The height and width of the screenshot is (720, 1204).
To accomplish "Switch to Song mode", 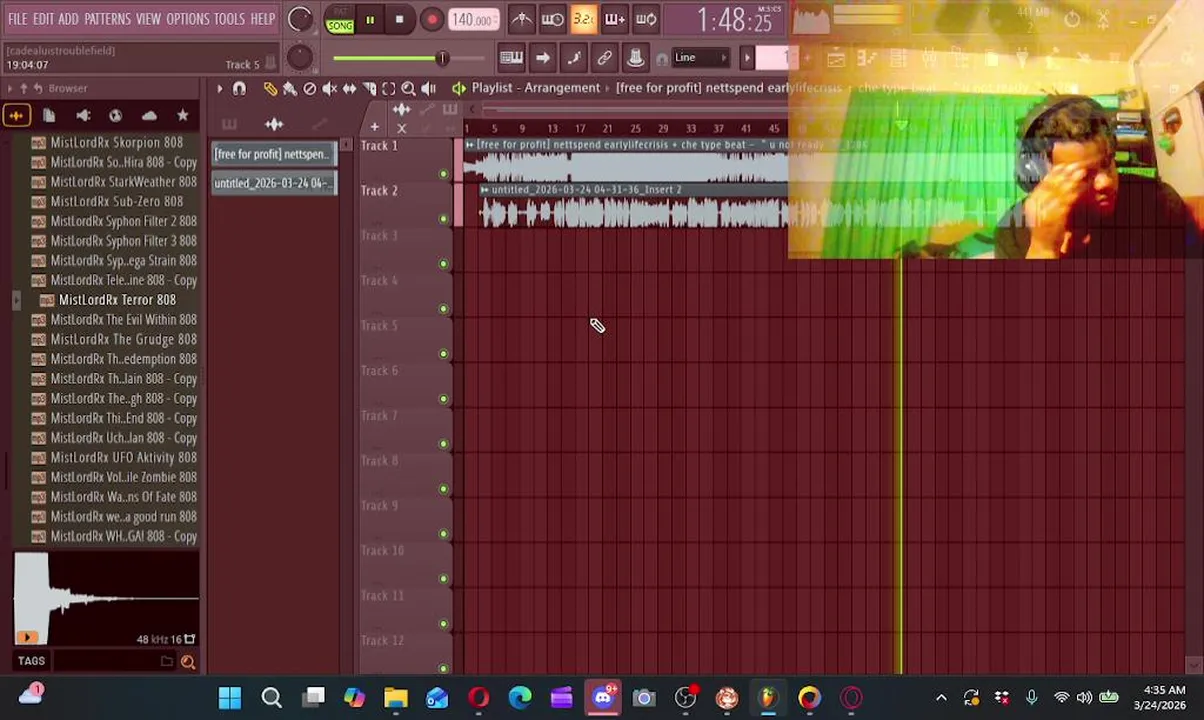I will [340, 25].
